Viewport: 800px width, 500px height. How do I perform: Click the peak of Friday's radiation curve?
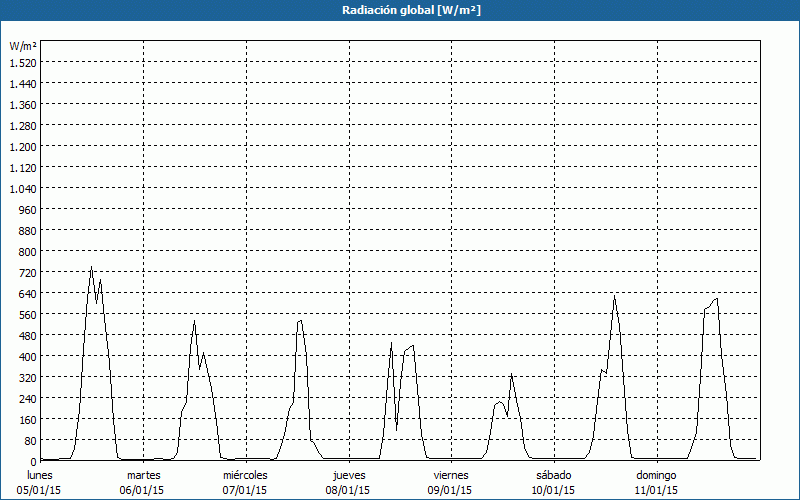click(511, 375)
